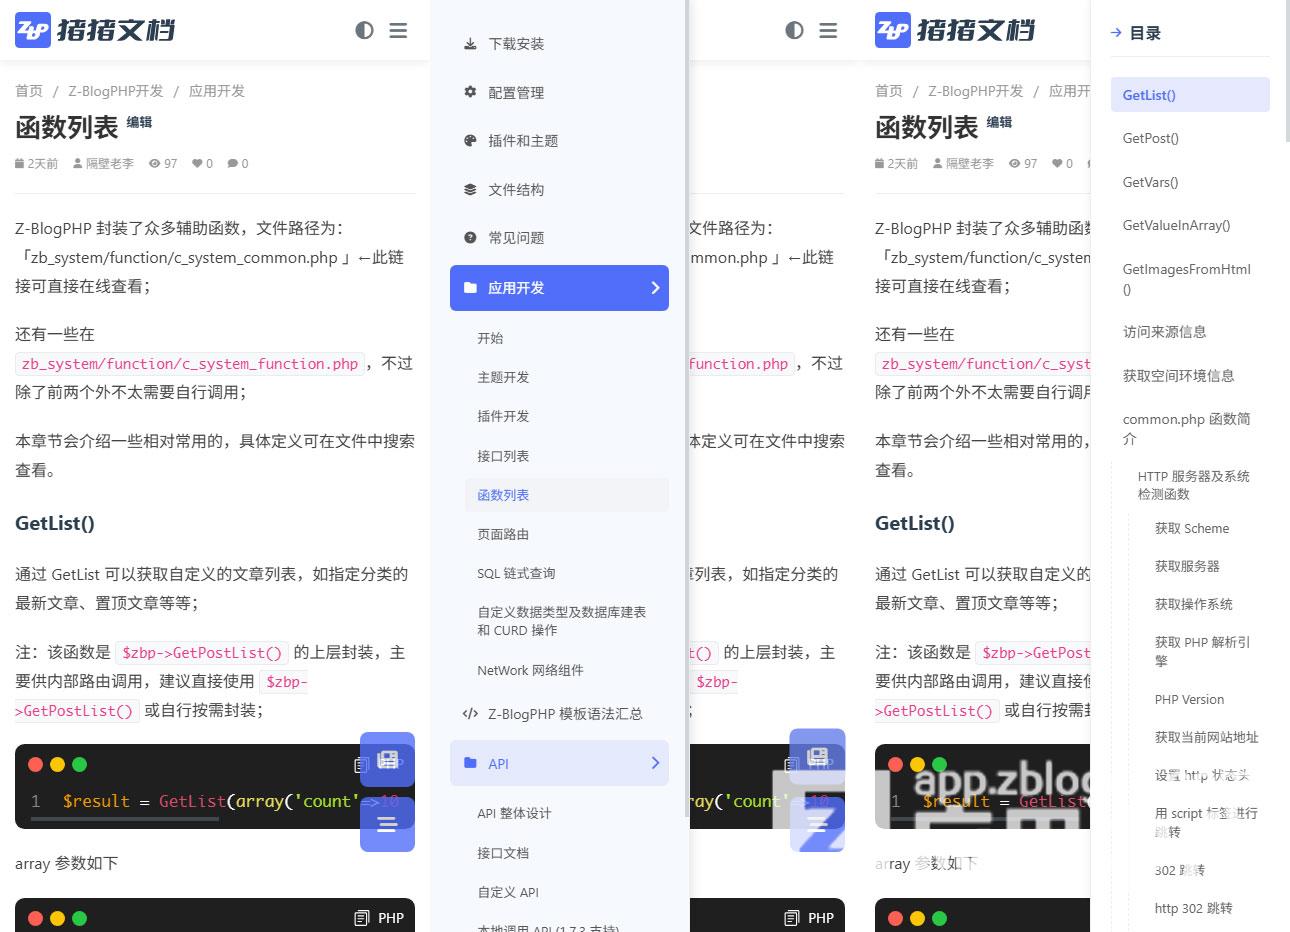
Task: Click the question-mark icon for 常见问题
Action: [469, 238]
